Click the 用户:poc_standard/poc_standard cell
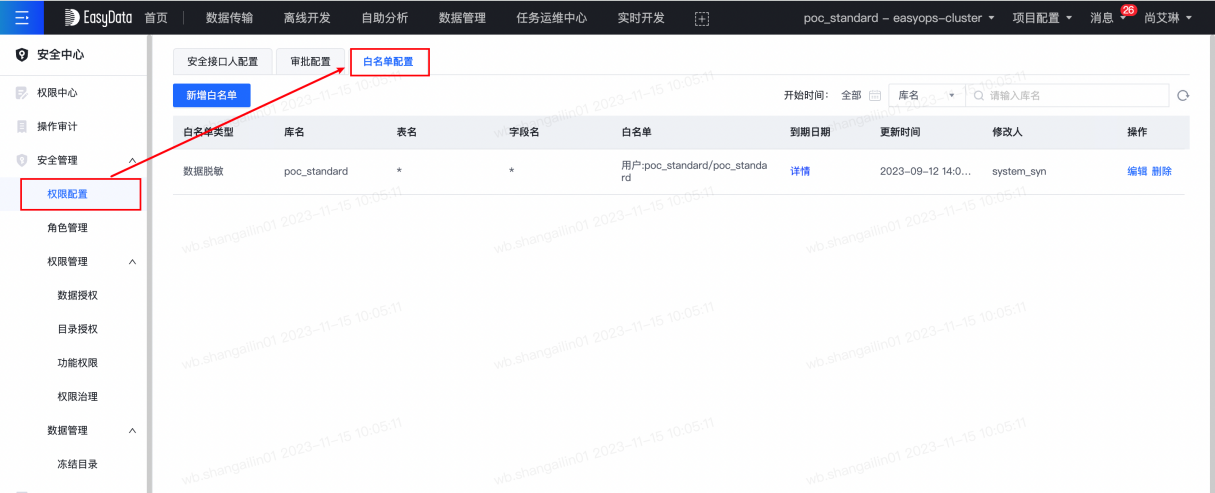Screen dimensions: 1215x493 (x=693, y=171)
